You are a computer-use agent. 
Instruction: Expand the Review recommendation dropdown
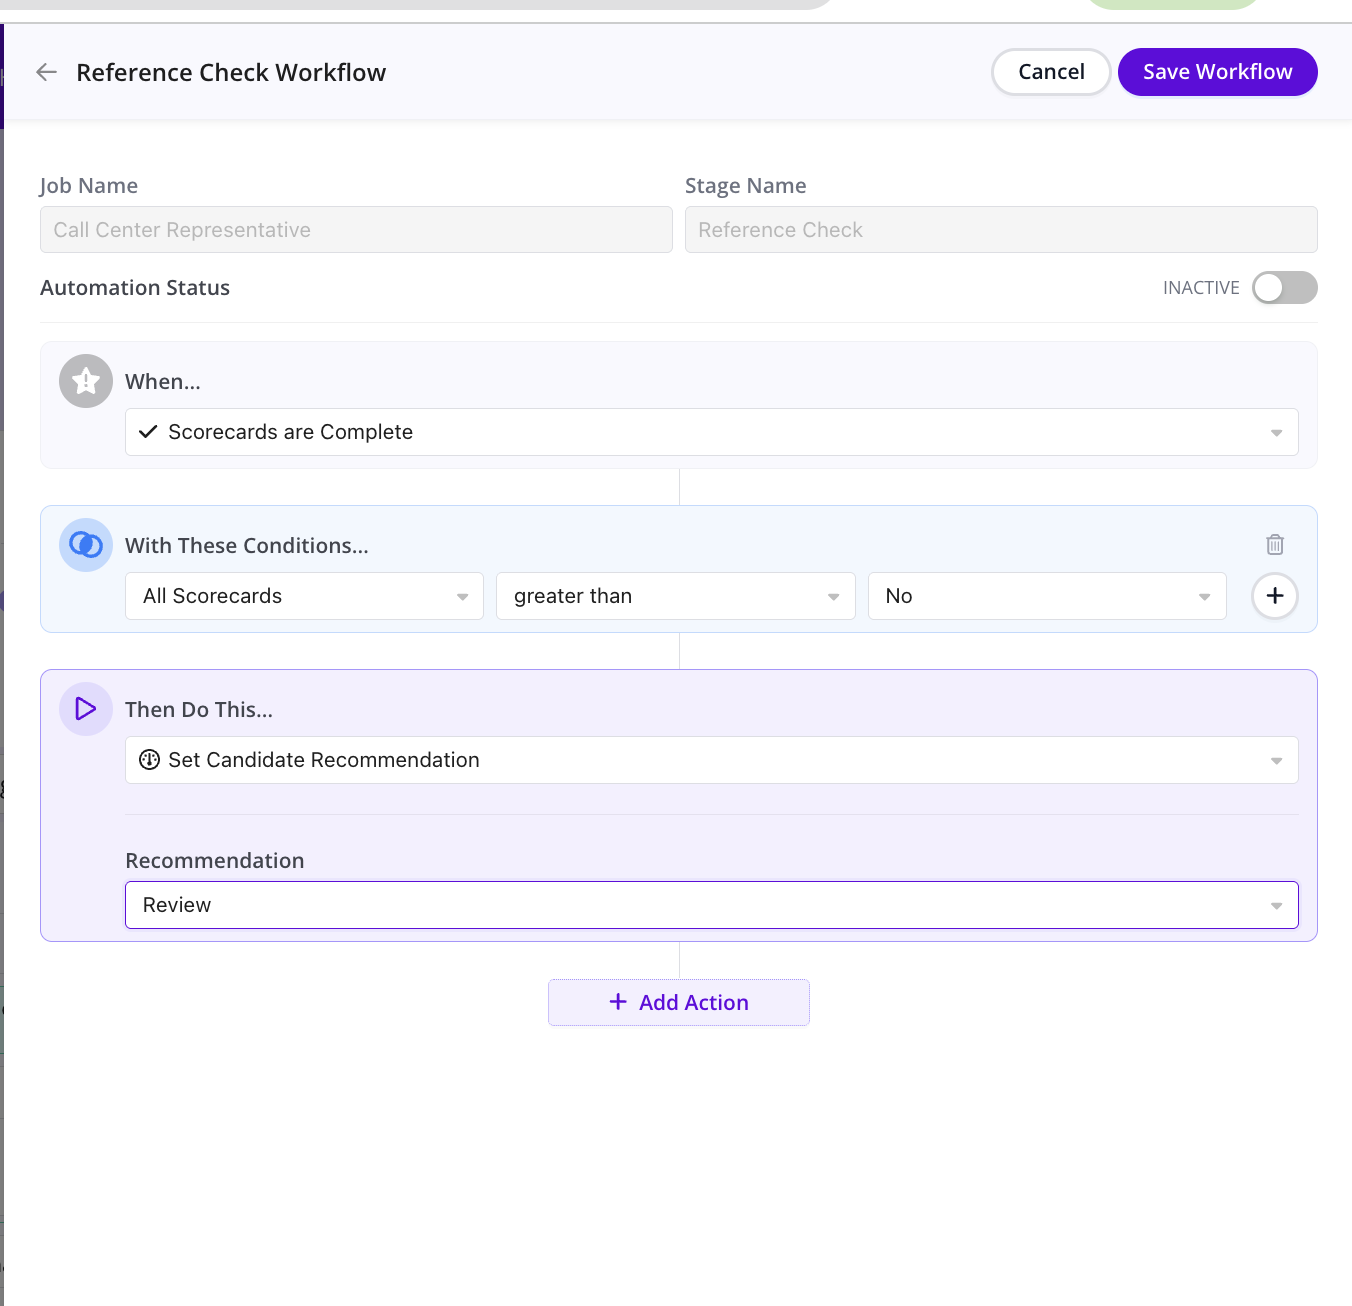pyautogui.click(x=711, y=905)
